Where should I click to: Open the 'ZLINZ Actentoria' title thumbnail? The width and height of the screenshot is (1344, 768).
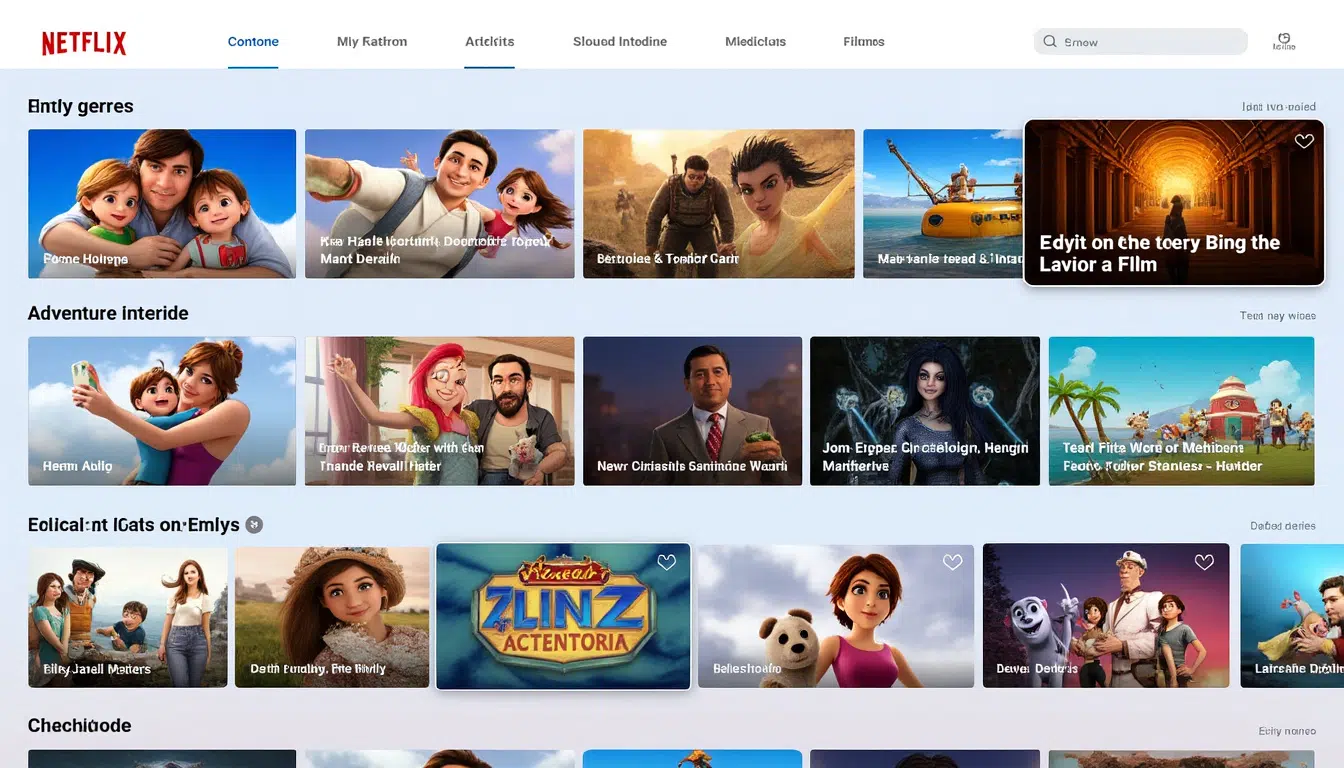point(562,615)
